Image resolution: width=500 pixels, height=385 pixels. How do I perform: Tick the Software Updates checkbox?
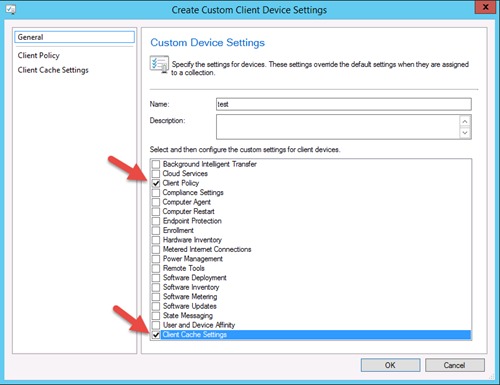[x=156, y=306]
